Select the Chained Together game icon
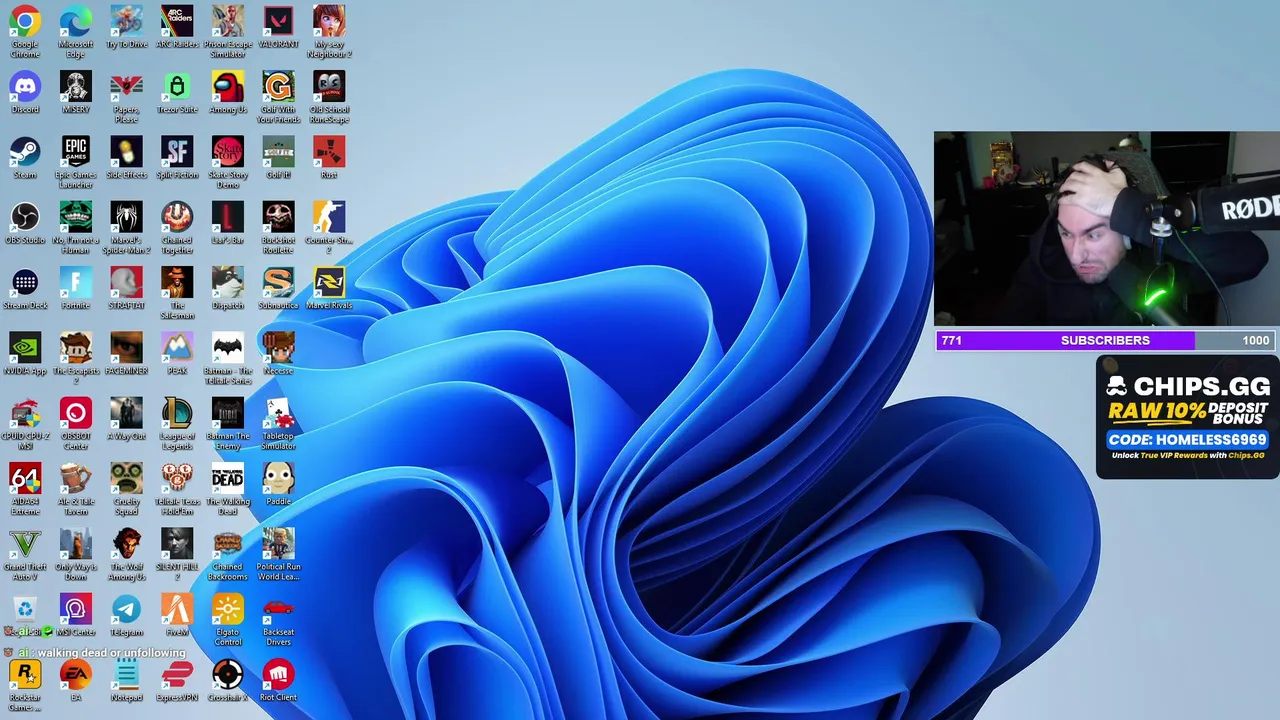 (x=177, y=217)
